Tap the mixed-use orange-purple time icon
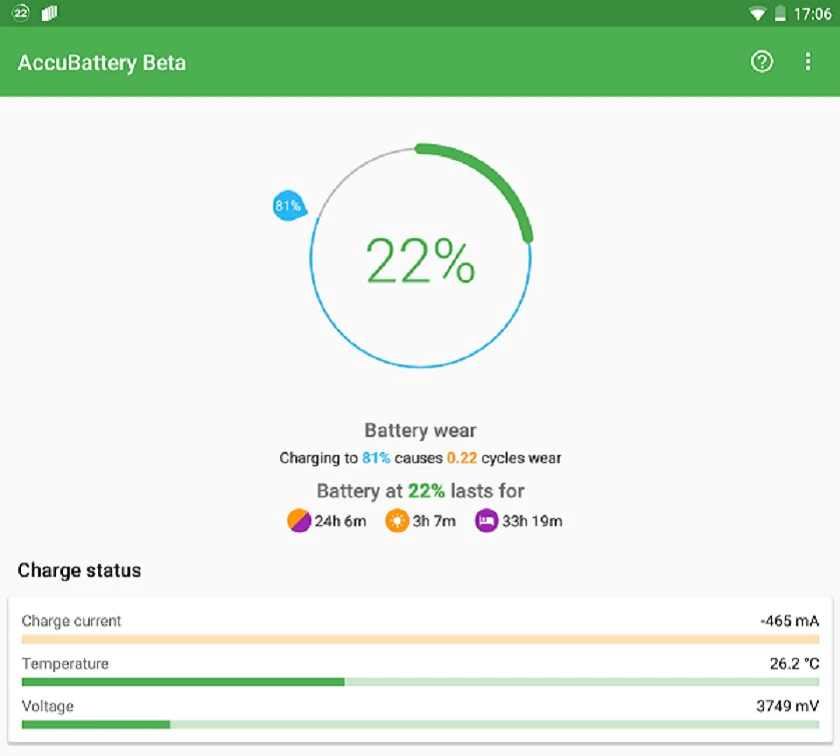Image resolution: width=840 pixels, height=756 pixels. (x=298, y=521)
